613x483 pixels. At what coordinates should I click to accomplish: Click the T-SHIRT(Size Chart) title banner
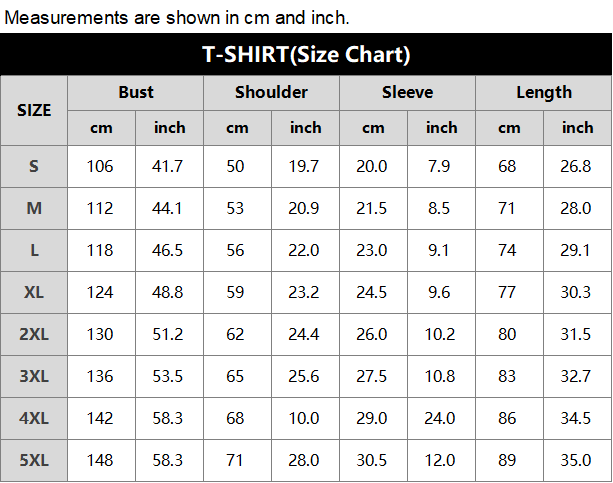(306, 54)
